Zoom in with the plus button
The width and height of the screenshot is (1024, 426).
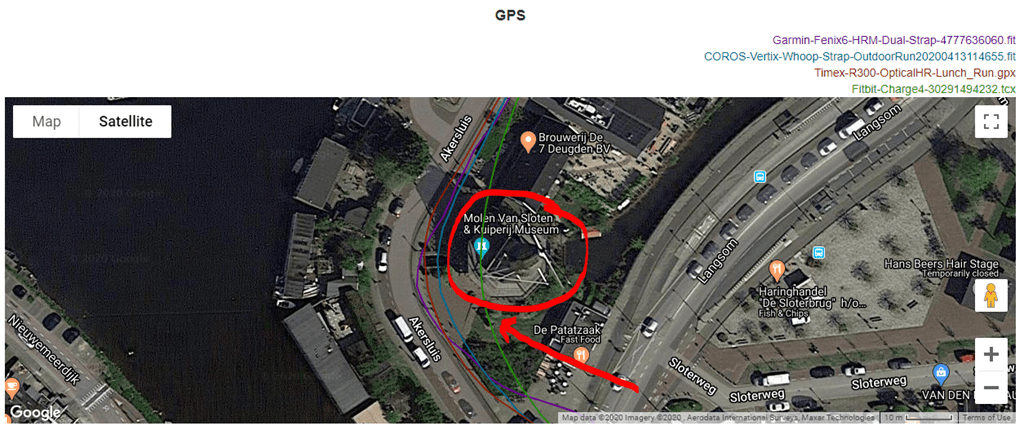pyautogui.click(x=991, y=355)
